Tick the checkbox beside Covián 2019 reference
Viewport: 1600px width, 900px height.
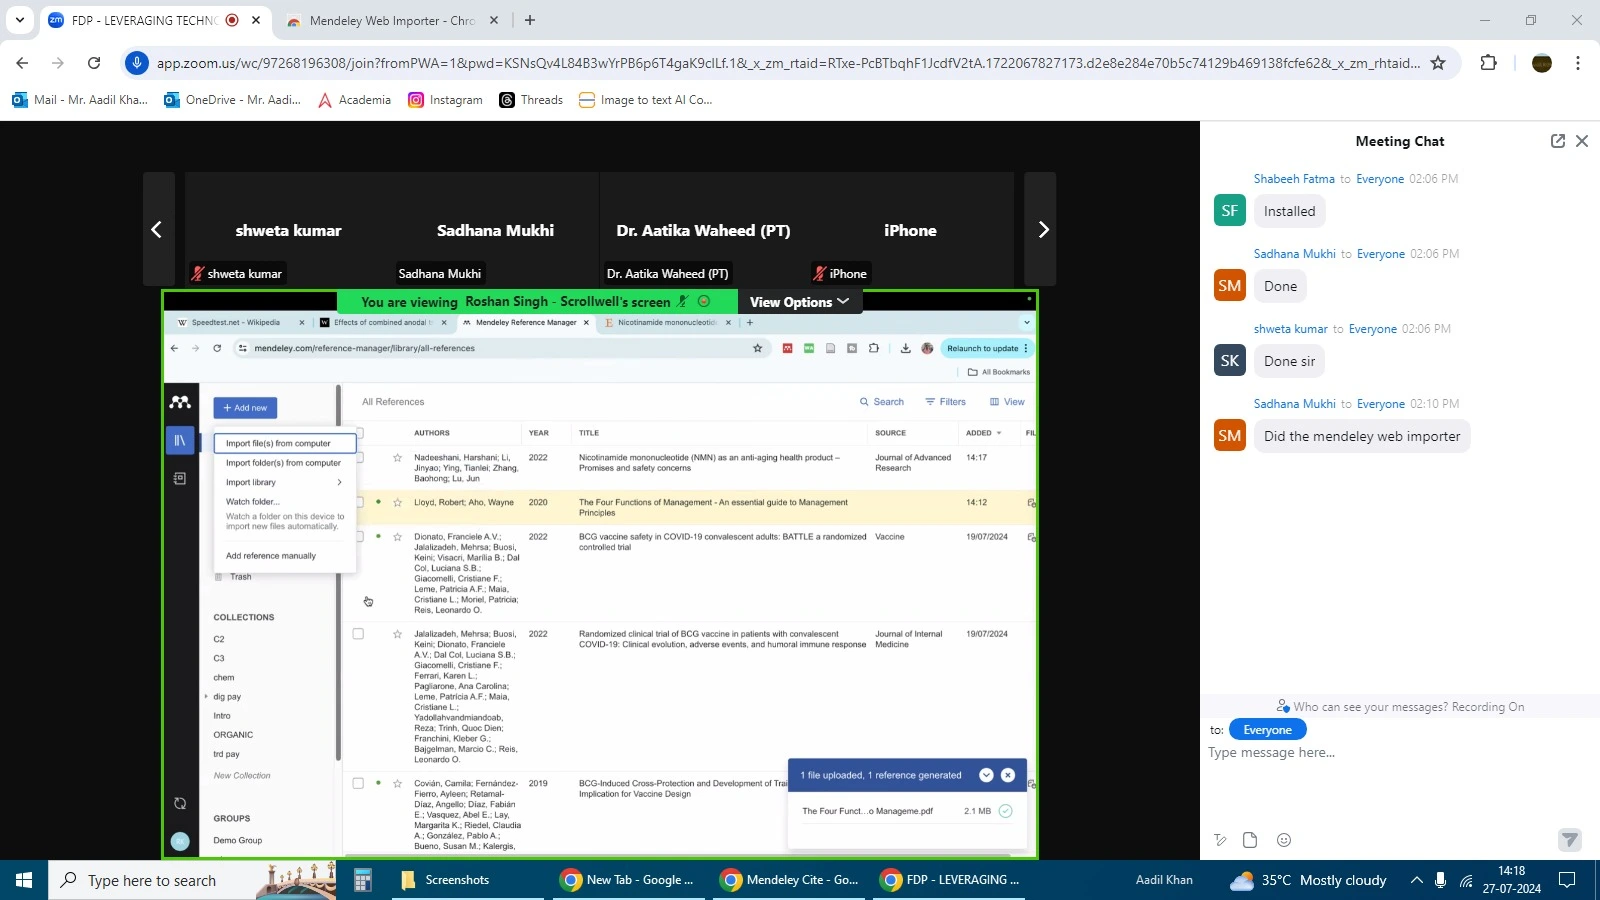coord(358,783)
